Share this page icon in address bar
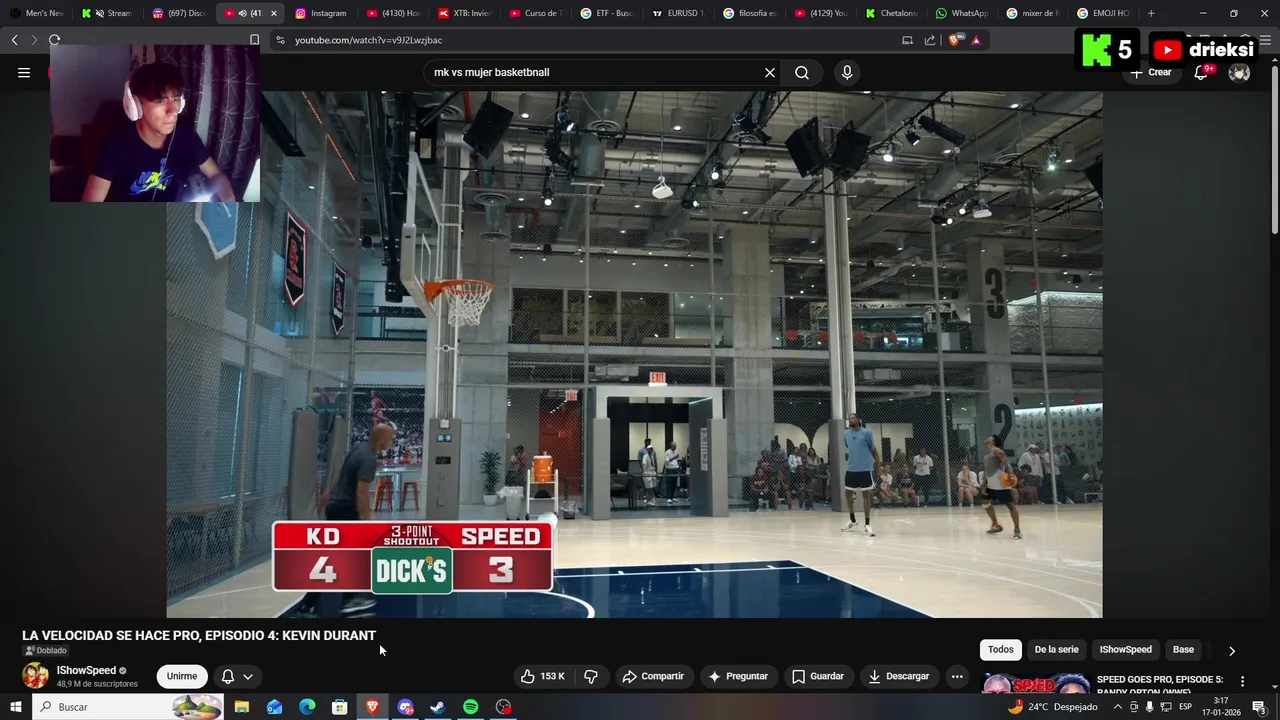 (930, 40)
